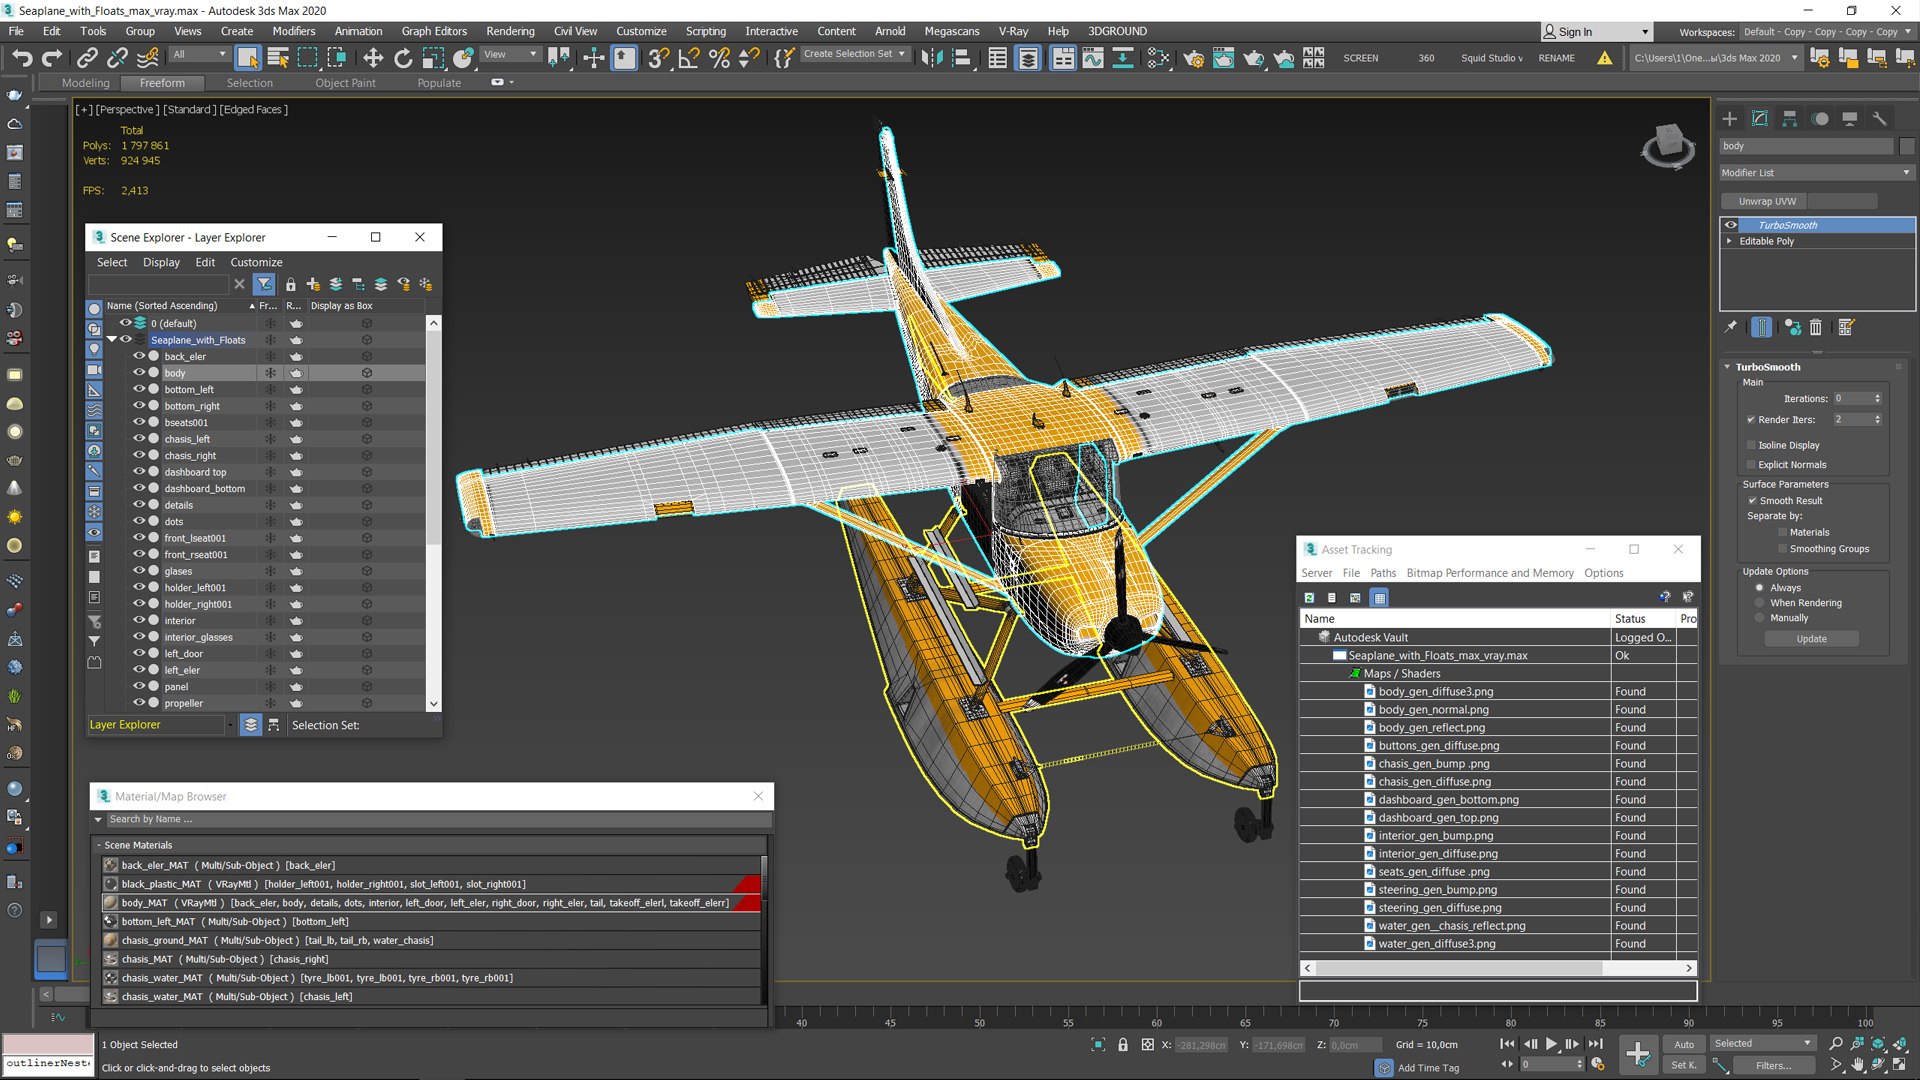Click the Redo arrow icon
This screenshot has height=1080, width=1920.
[52, 58]
